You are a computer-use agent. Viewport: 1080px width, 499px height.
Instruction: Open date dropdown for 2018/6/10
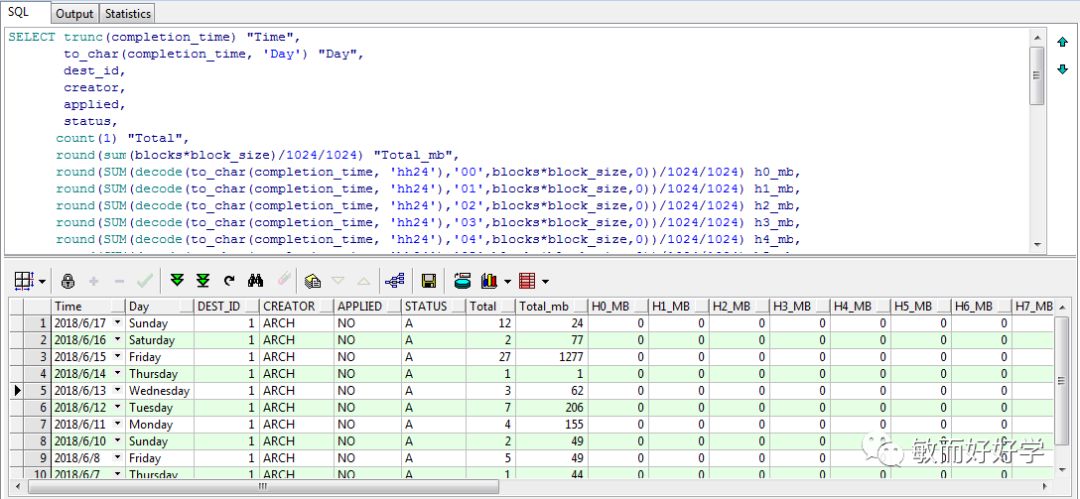click(118, 441)
